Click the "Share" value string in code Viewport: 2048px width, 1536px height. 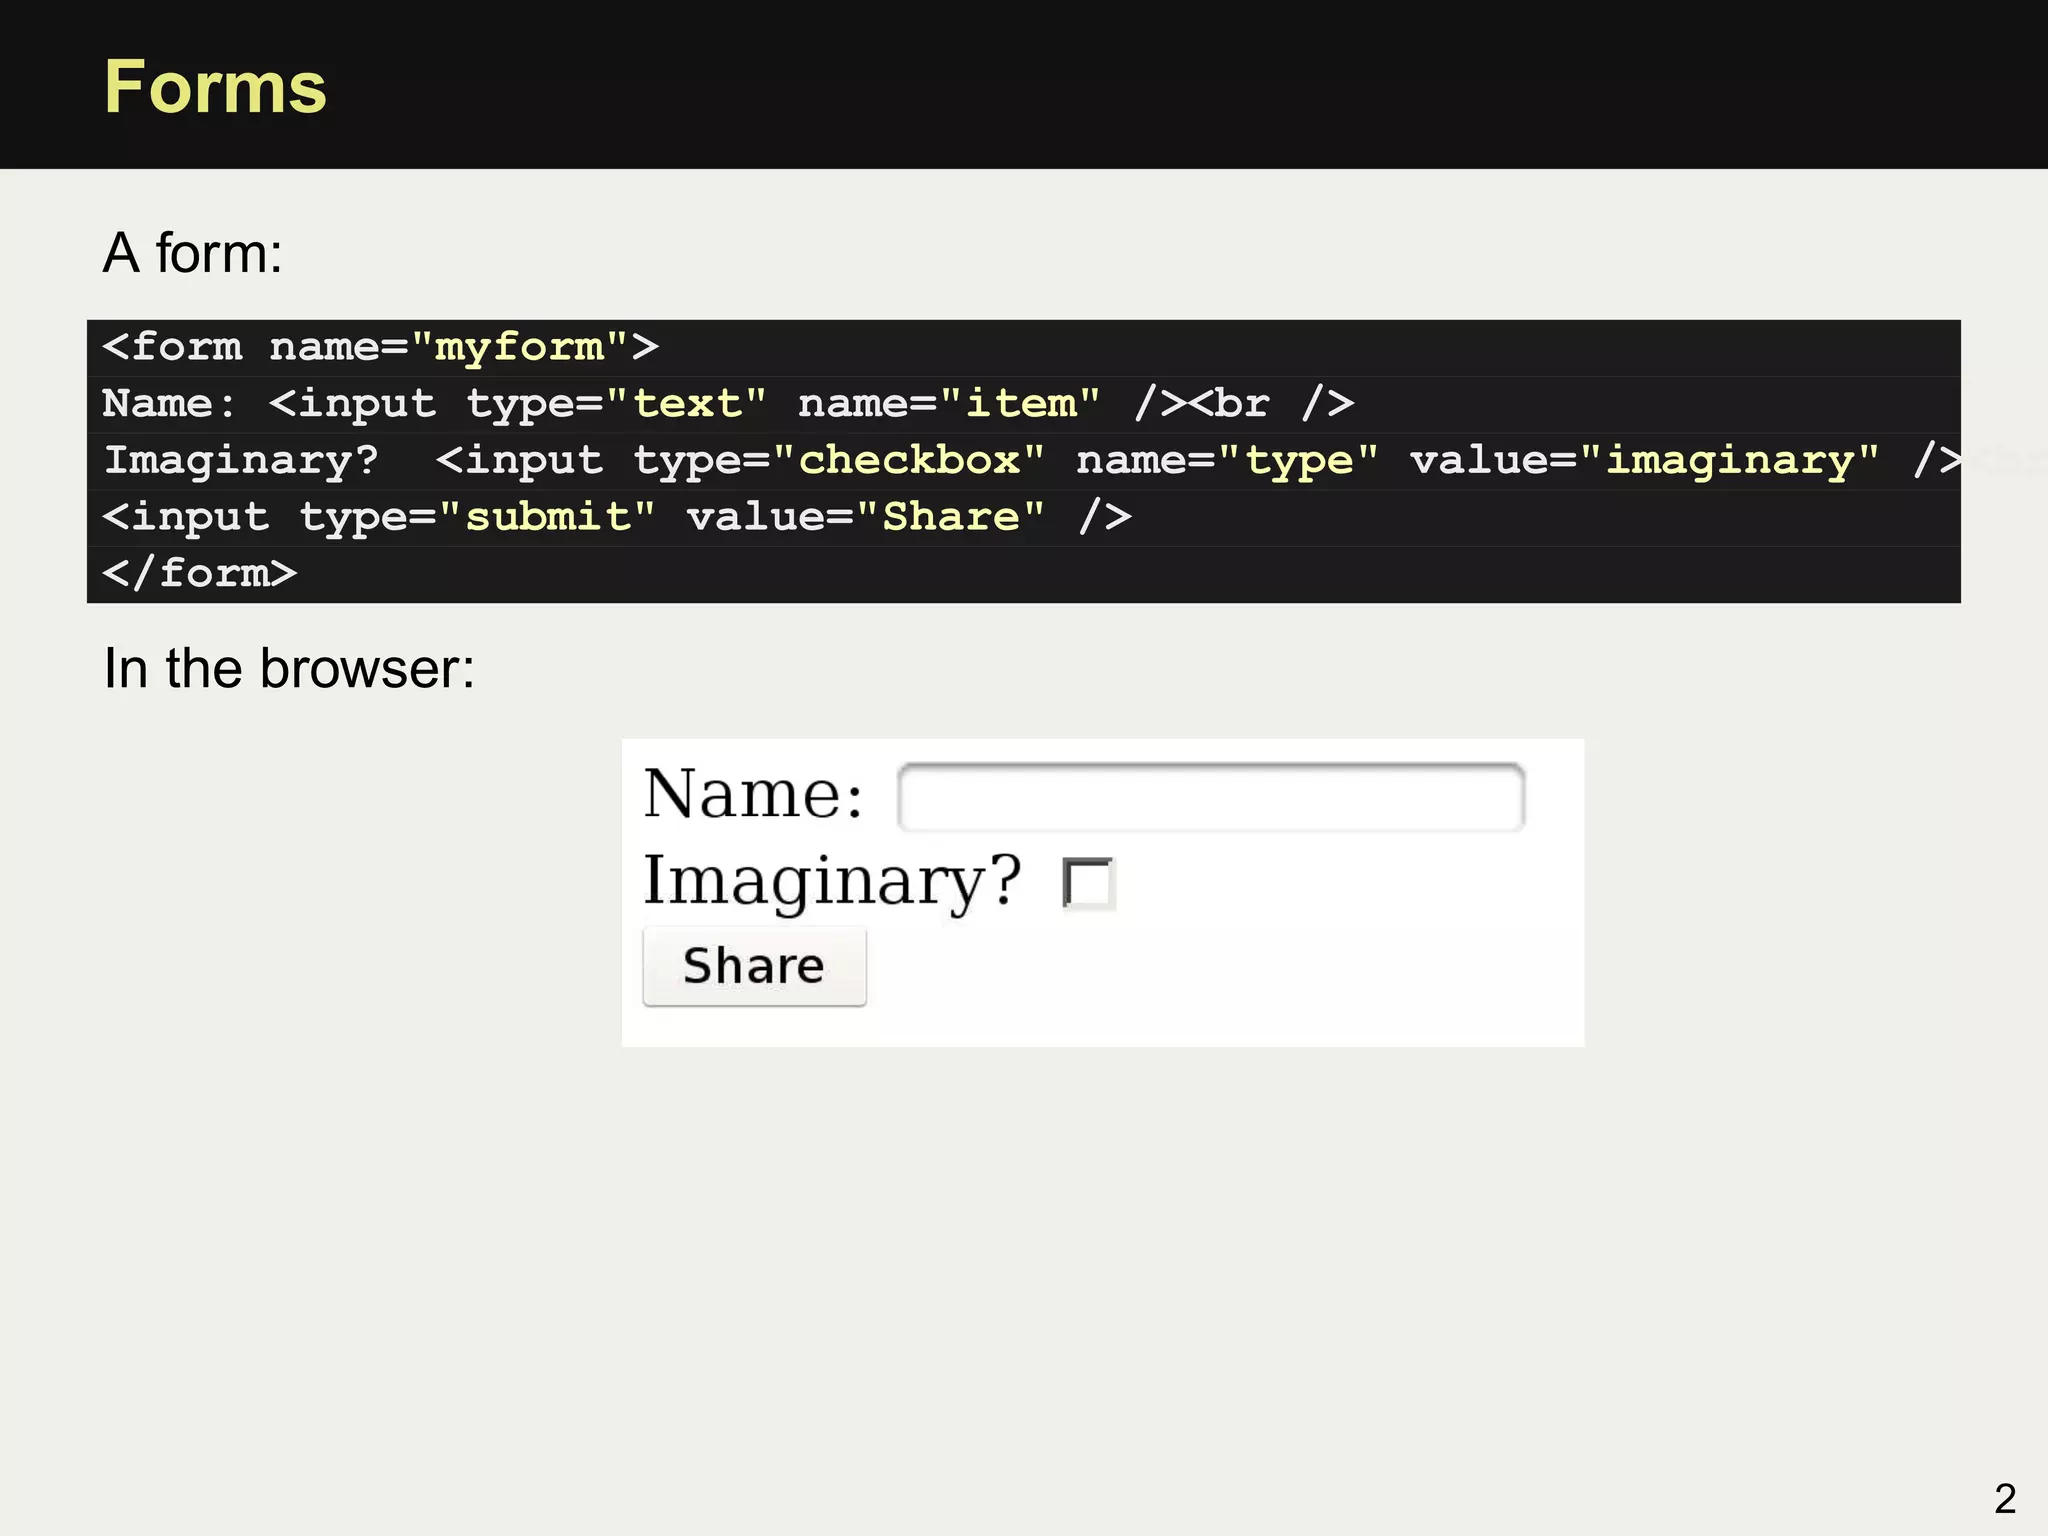(951, 517)
